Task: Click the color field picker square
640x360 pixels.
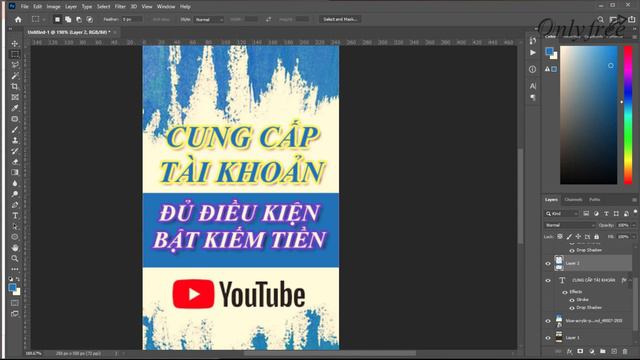Action: coord(589,115)
